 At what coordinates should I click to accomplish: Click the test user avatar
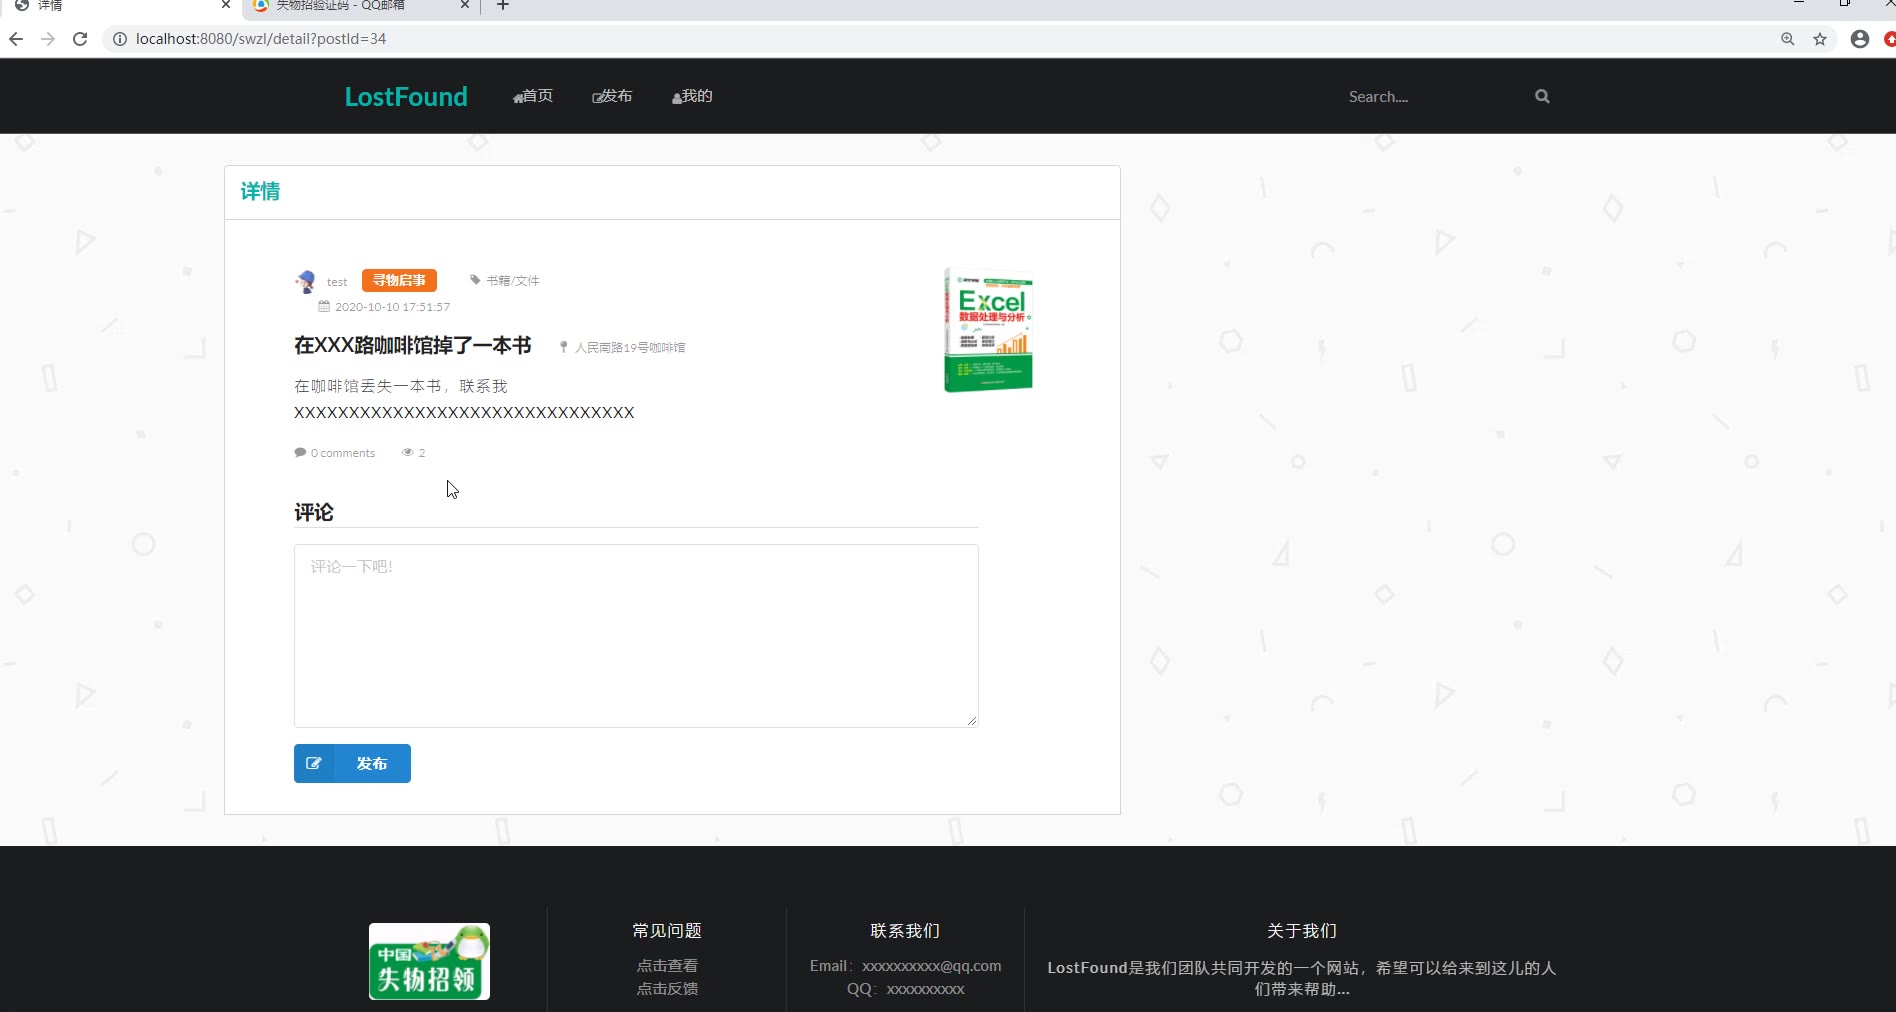click(x=305, y=282)
